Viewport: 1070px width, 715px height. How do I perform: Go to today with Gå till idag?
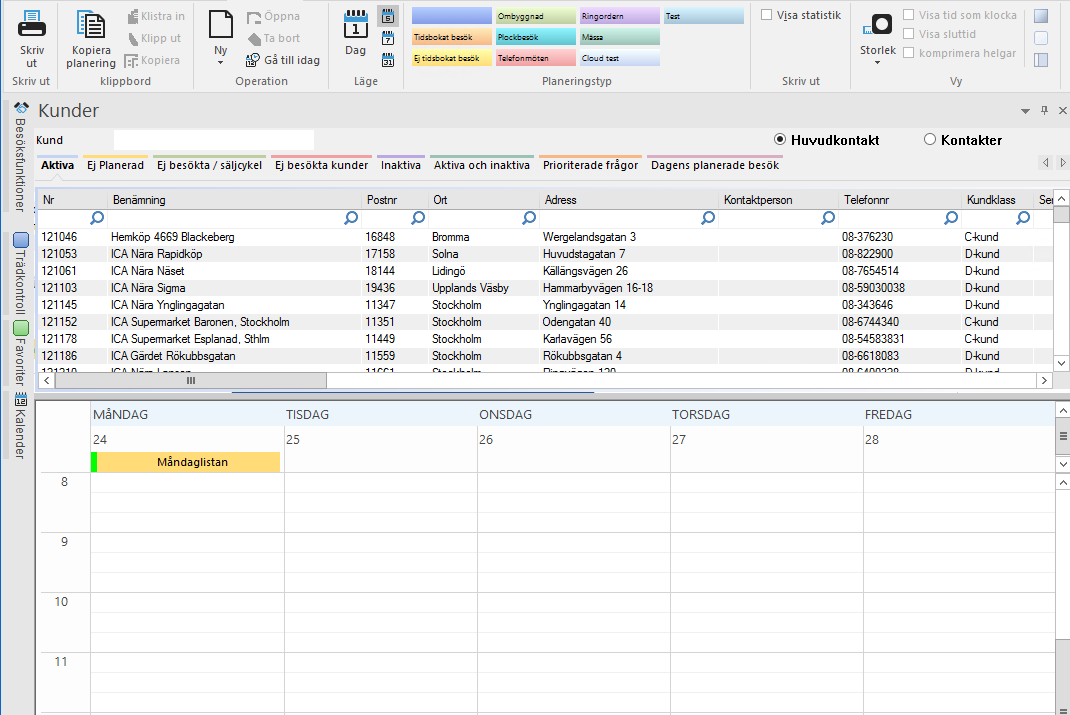click(283, 60)
